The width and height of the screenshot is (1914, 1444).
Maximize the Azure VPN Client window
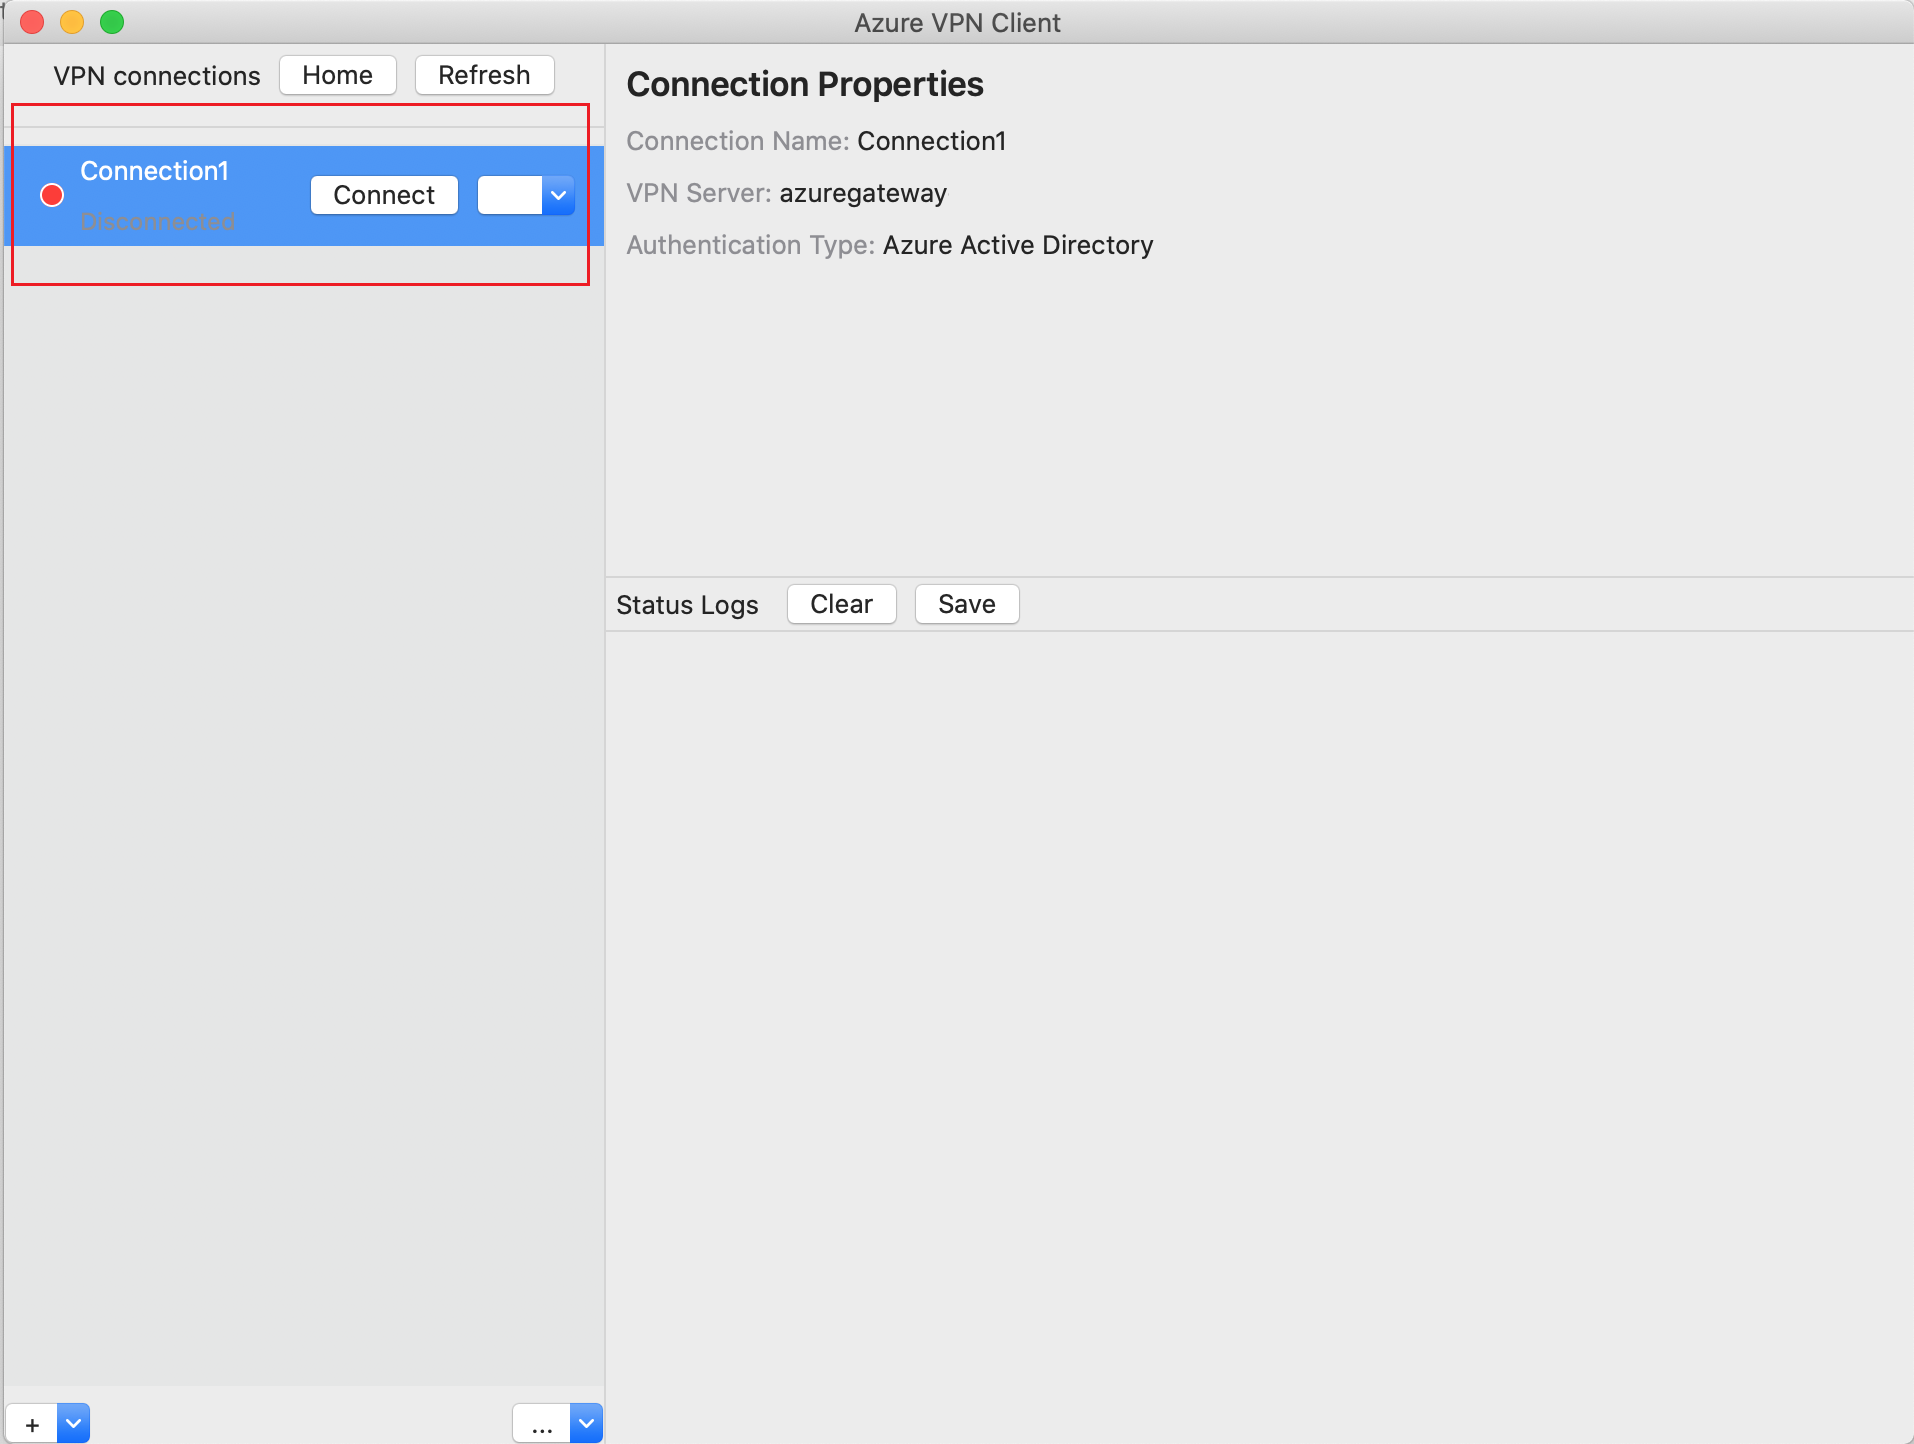coord(112,22)
